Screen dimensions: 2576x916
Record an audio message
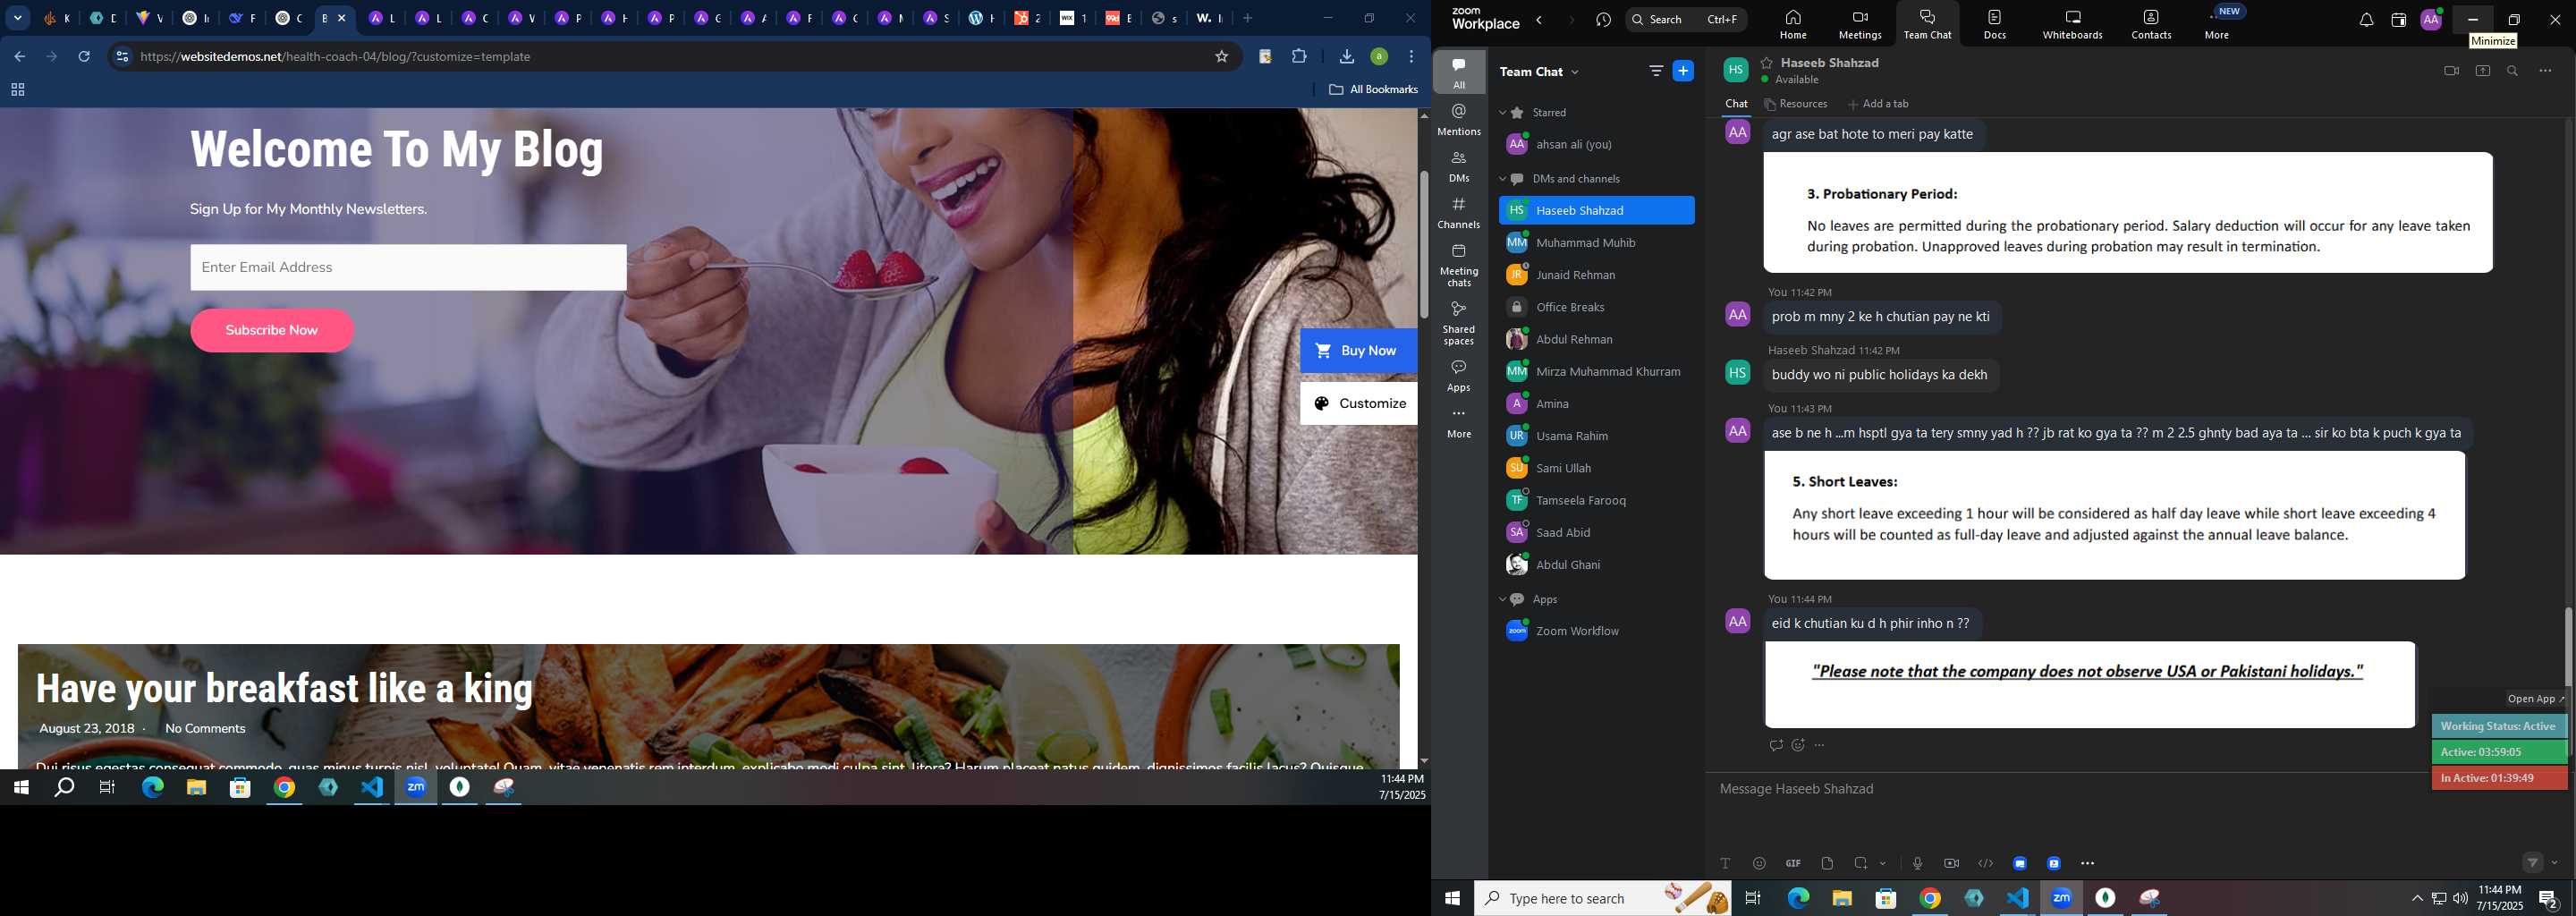click(x=1917, y=863)
